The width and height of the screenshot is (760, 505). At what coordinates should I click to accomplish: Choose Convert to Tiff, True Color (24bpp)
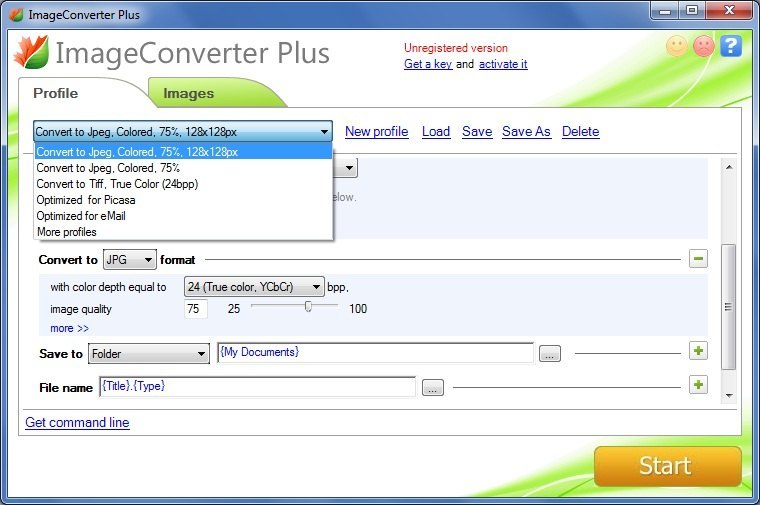pyautogui.click(x=183, y=184)
